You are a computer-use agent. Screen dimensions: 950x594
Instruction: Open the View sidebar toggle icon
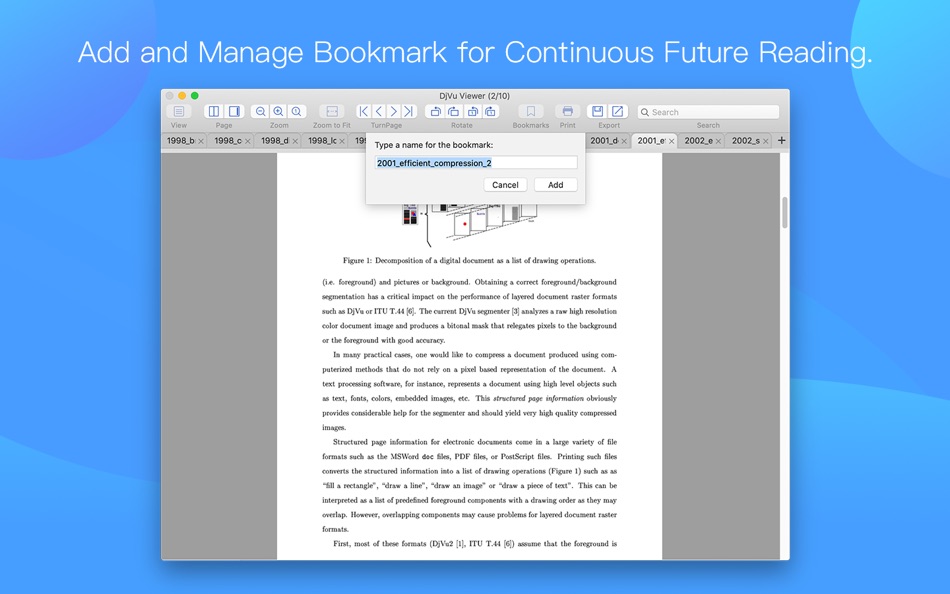179,112
